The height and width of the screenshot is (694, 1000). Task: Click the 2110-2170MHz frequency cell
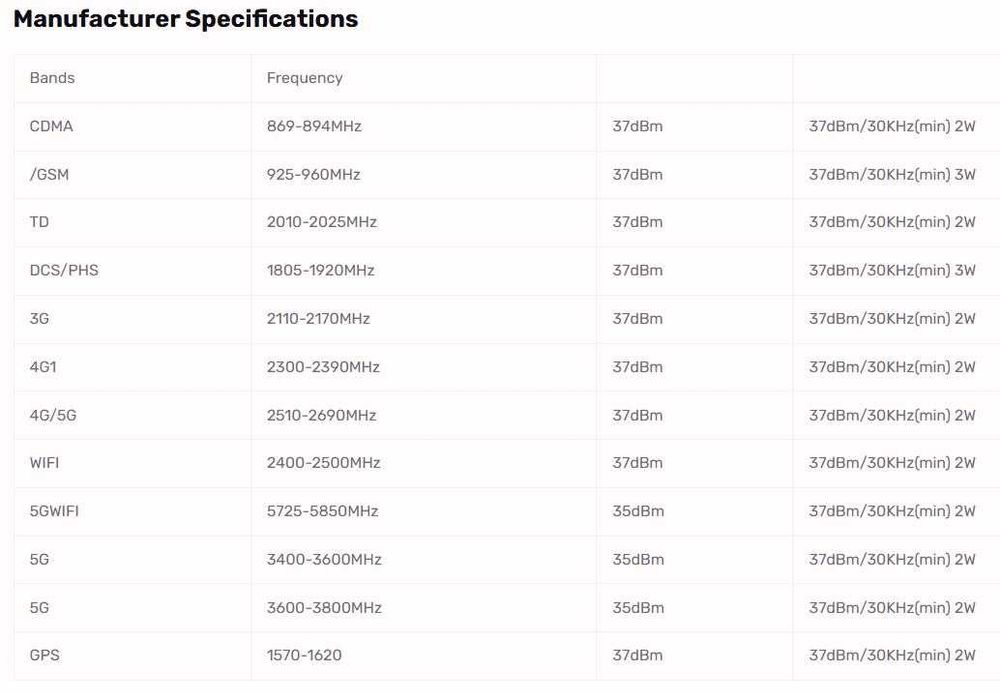(318, 318)
